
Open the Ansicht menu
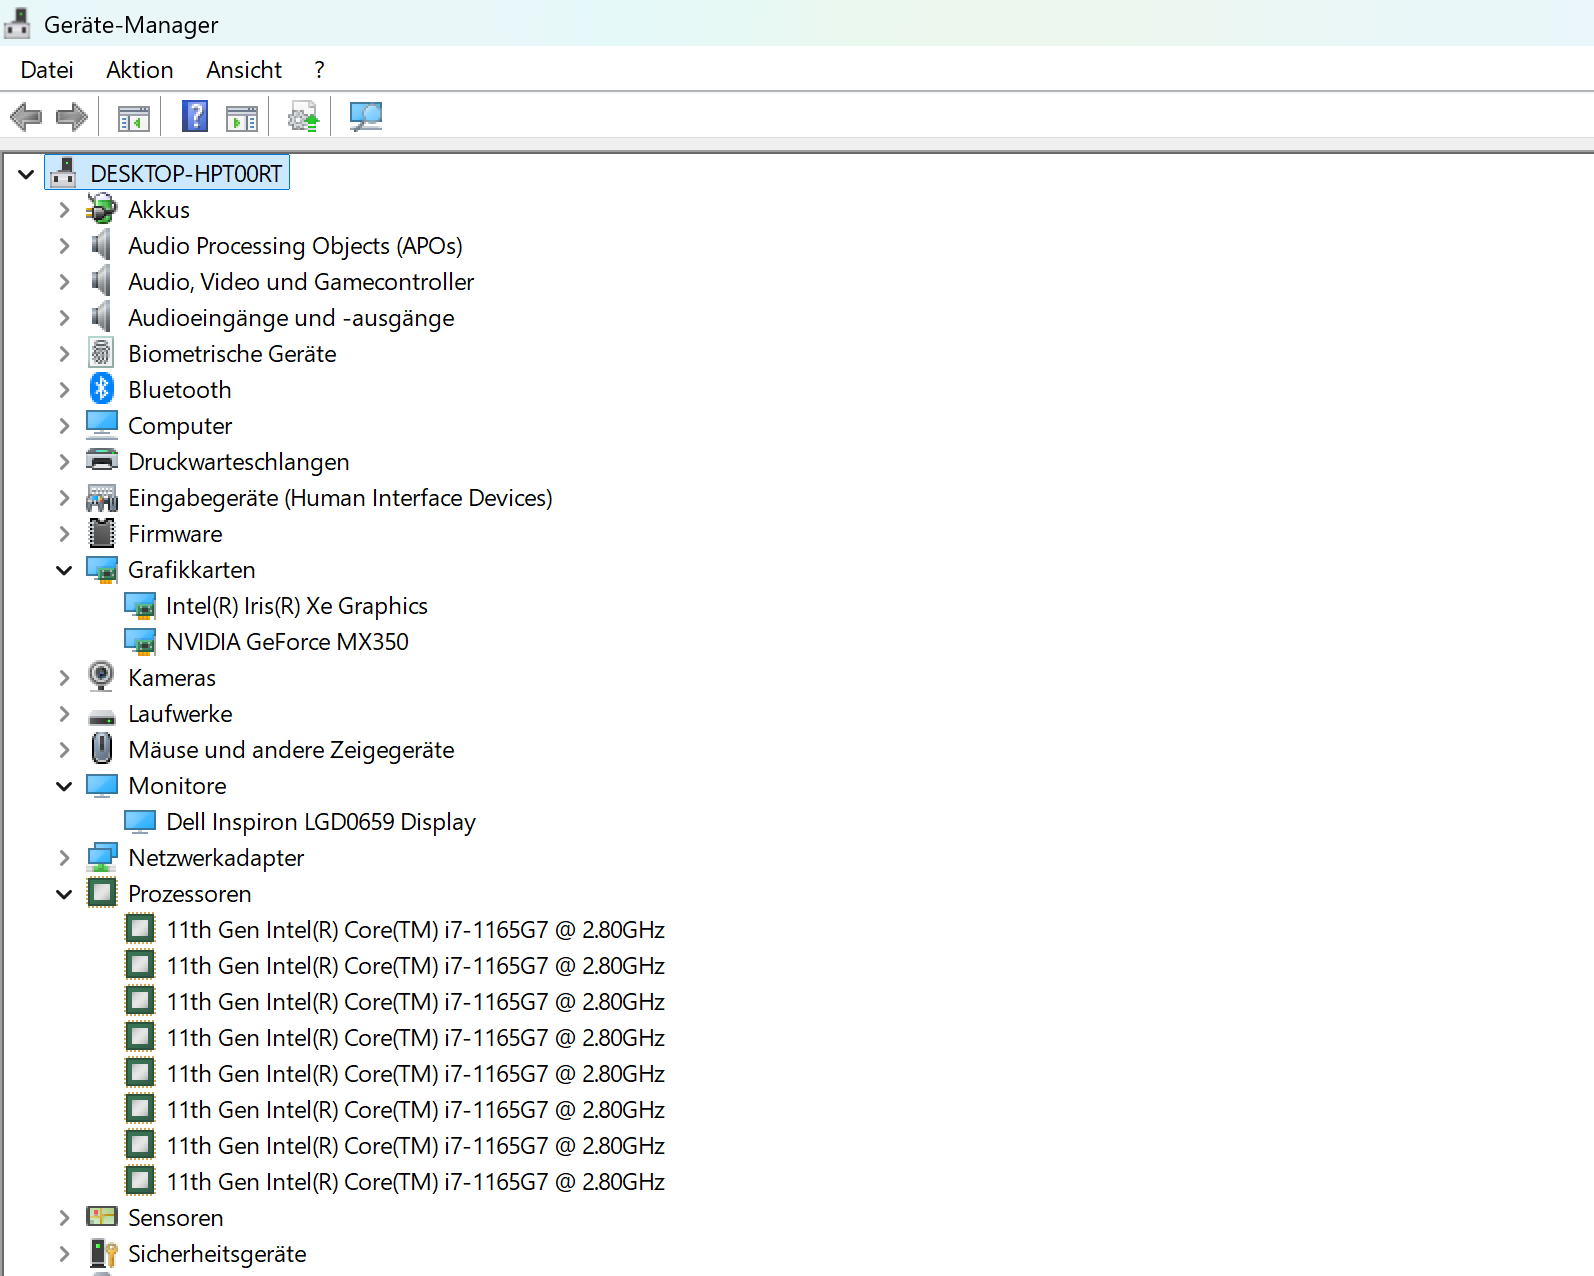click(244, 70)
